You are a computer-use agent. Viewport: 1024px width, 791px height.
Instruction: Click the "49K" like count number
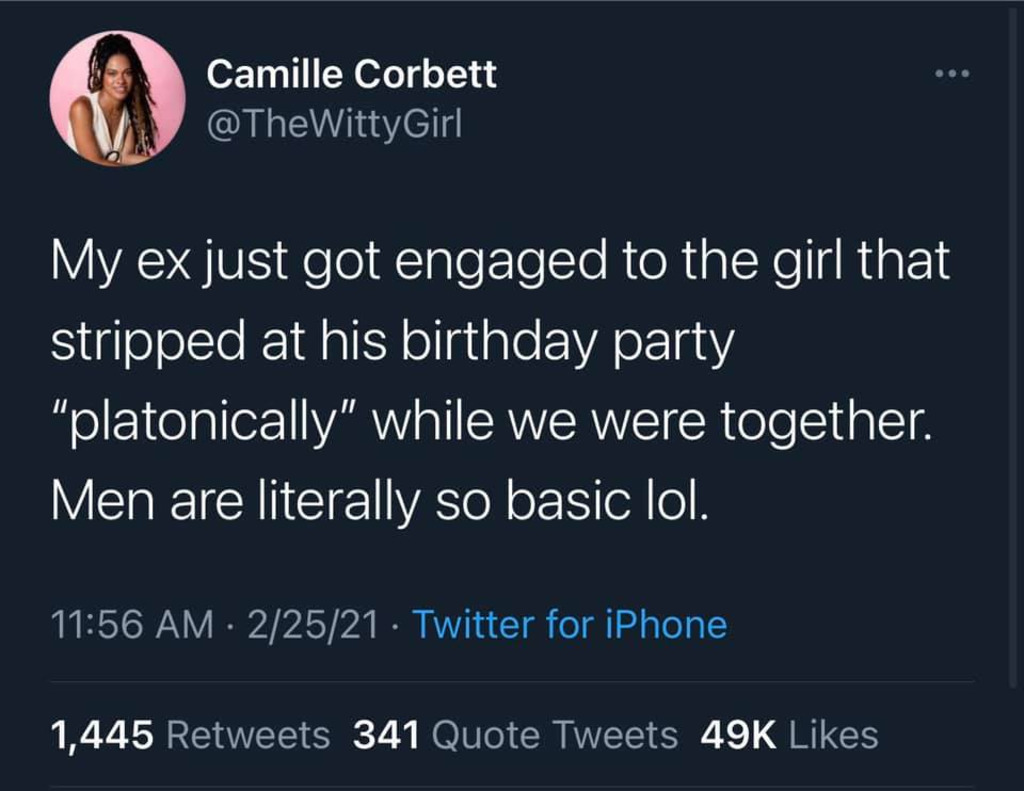coord(739,735)
